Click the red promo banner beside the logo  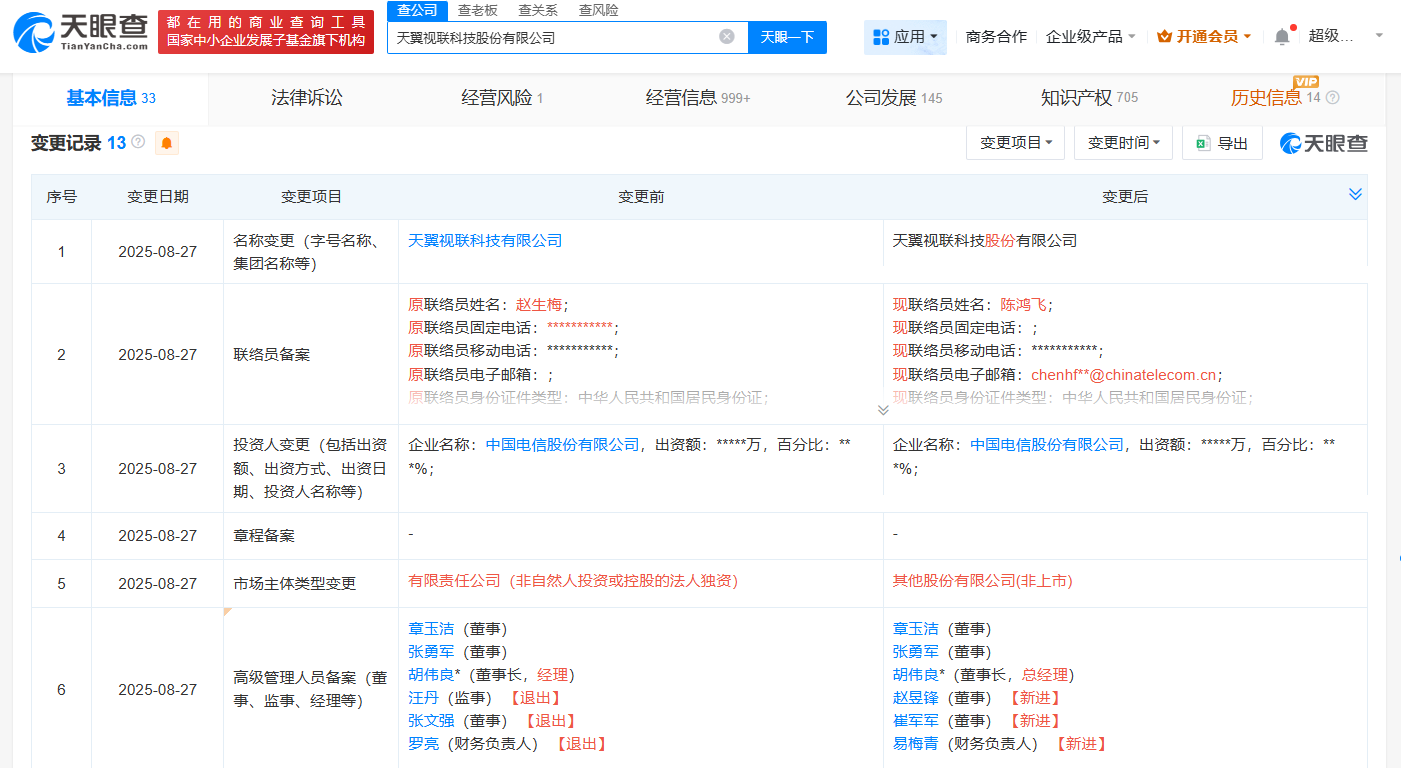tap(266, 32)
